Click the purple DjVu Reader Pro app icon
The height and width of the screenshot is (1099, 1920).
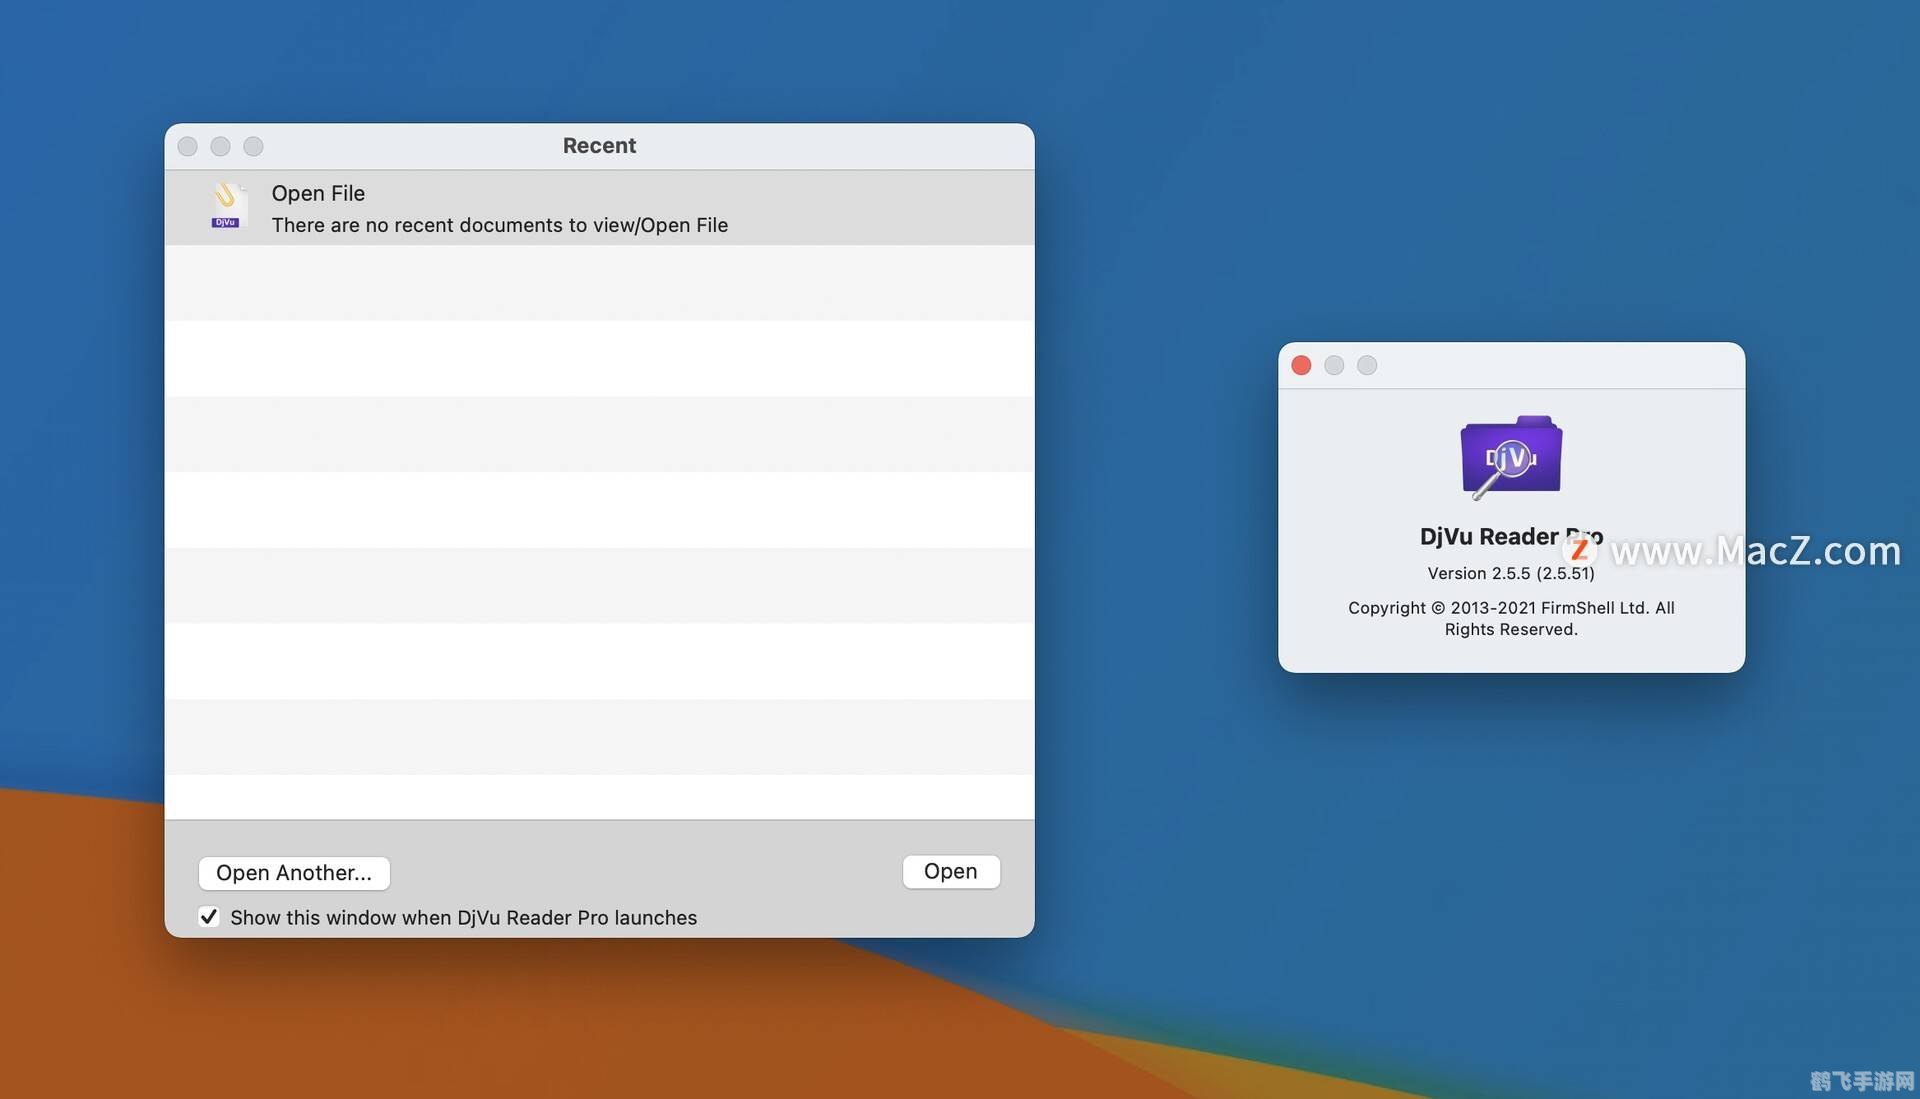[1510, 456]
